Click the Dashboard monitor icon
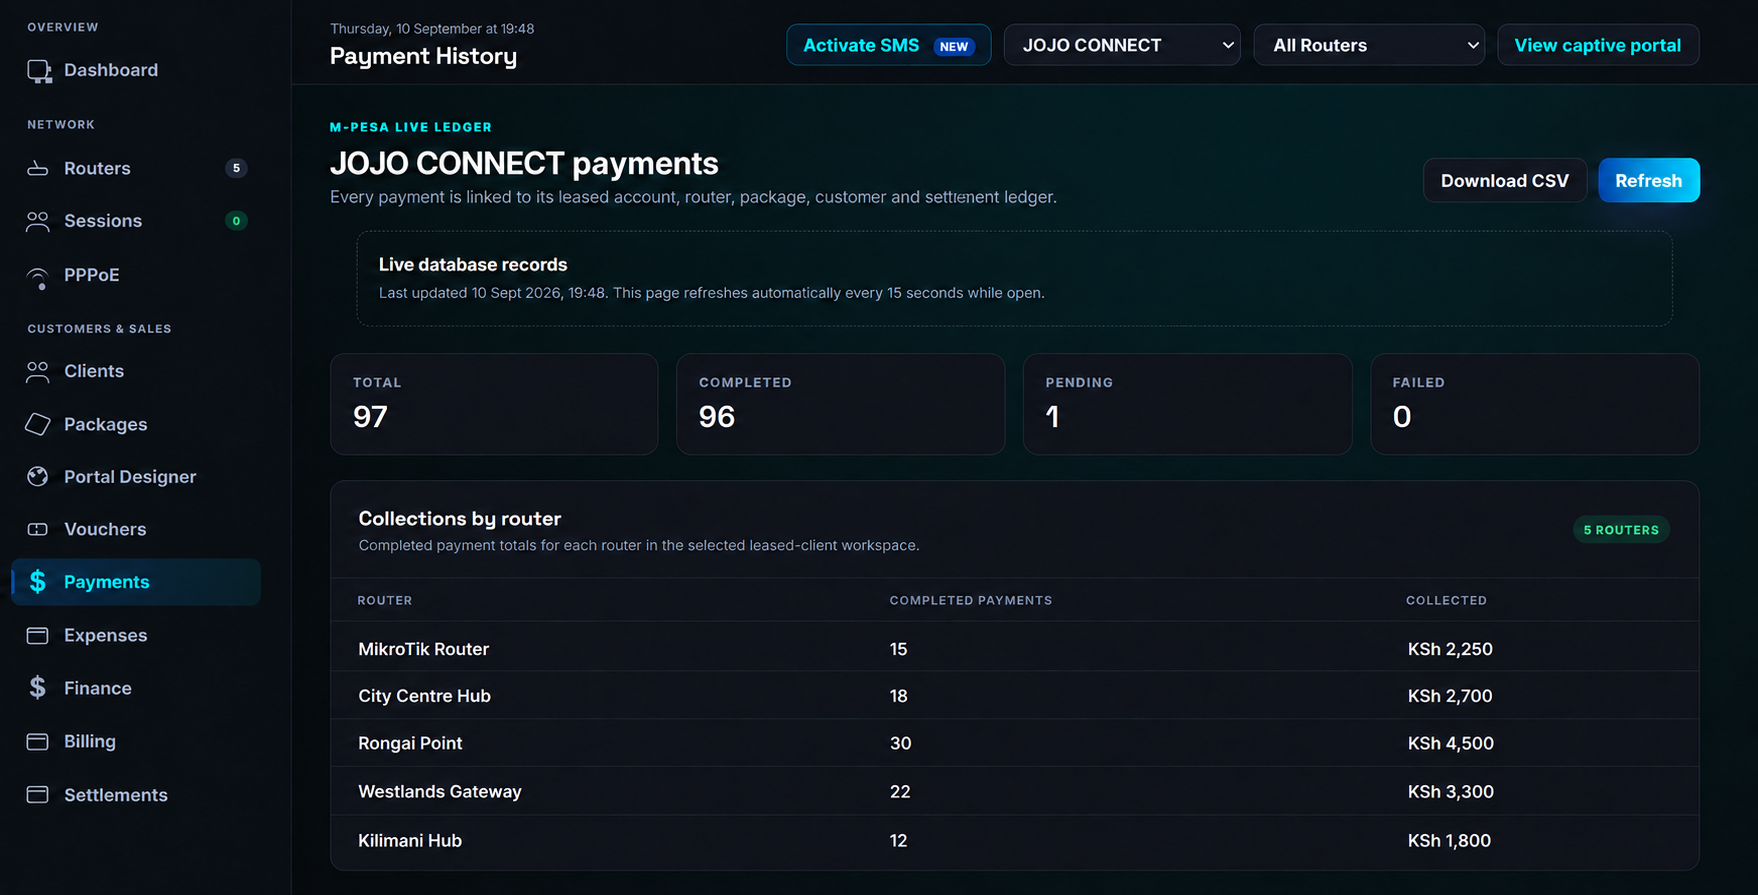Viewport: 1758px width, 895px height. (x=39, y=71)
